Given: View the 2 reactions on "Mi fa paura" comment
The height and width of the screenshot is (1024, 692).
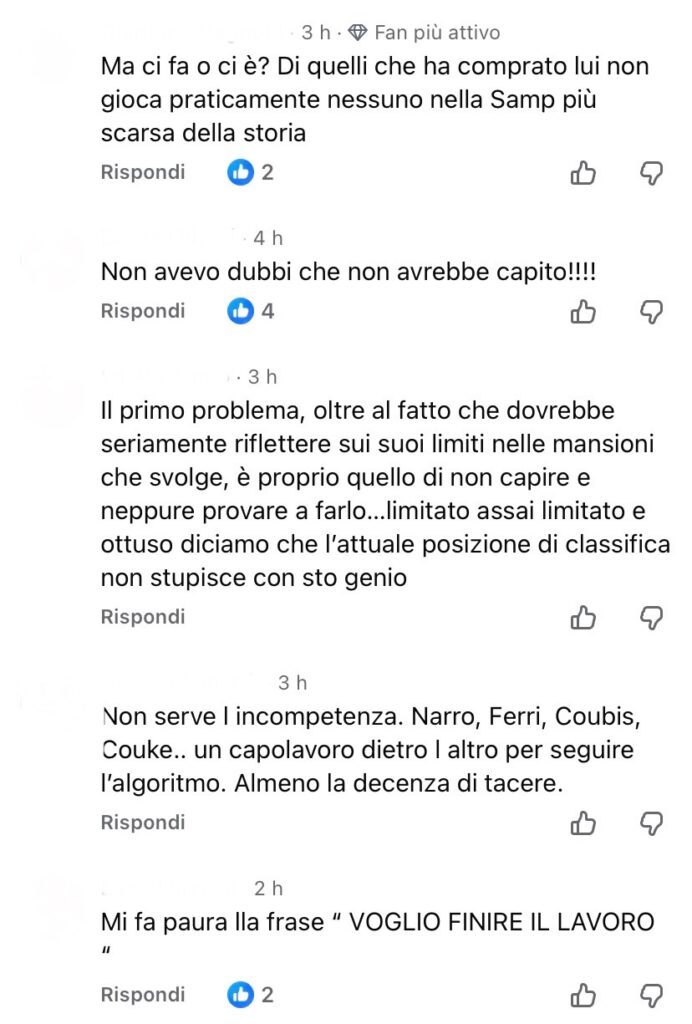Looking at the screenshot, I should (x=252, y=995).
